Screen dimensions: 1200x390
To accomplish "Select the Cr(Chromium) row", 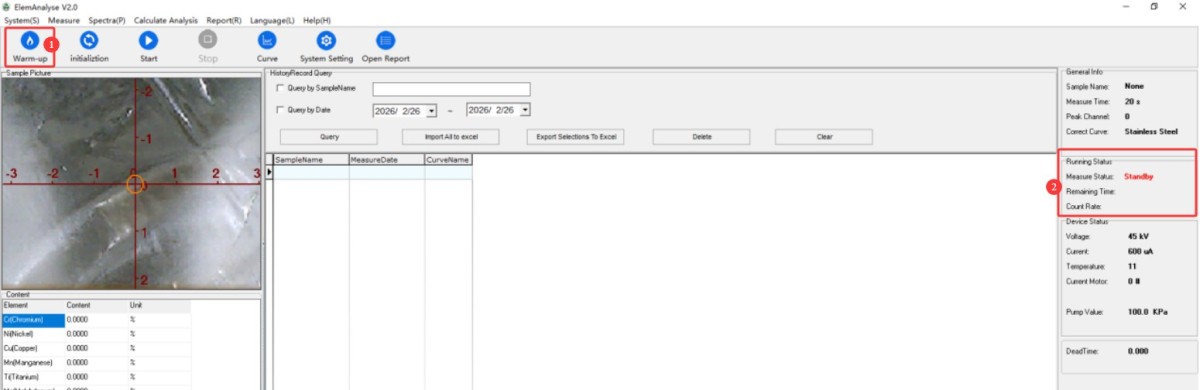I will click(96, 319).
